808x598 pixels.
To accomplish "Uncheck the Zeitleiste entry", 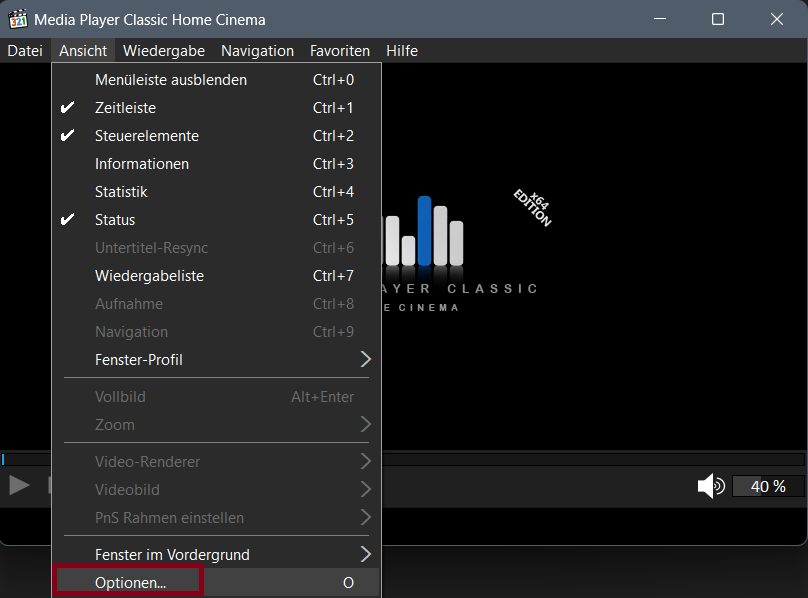I will point(216,108).
